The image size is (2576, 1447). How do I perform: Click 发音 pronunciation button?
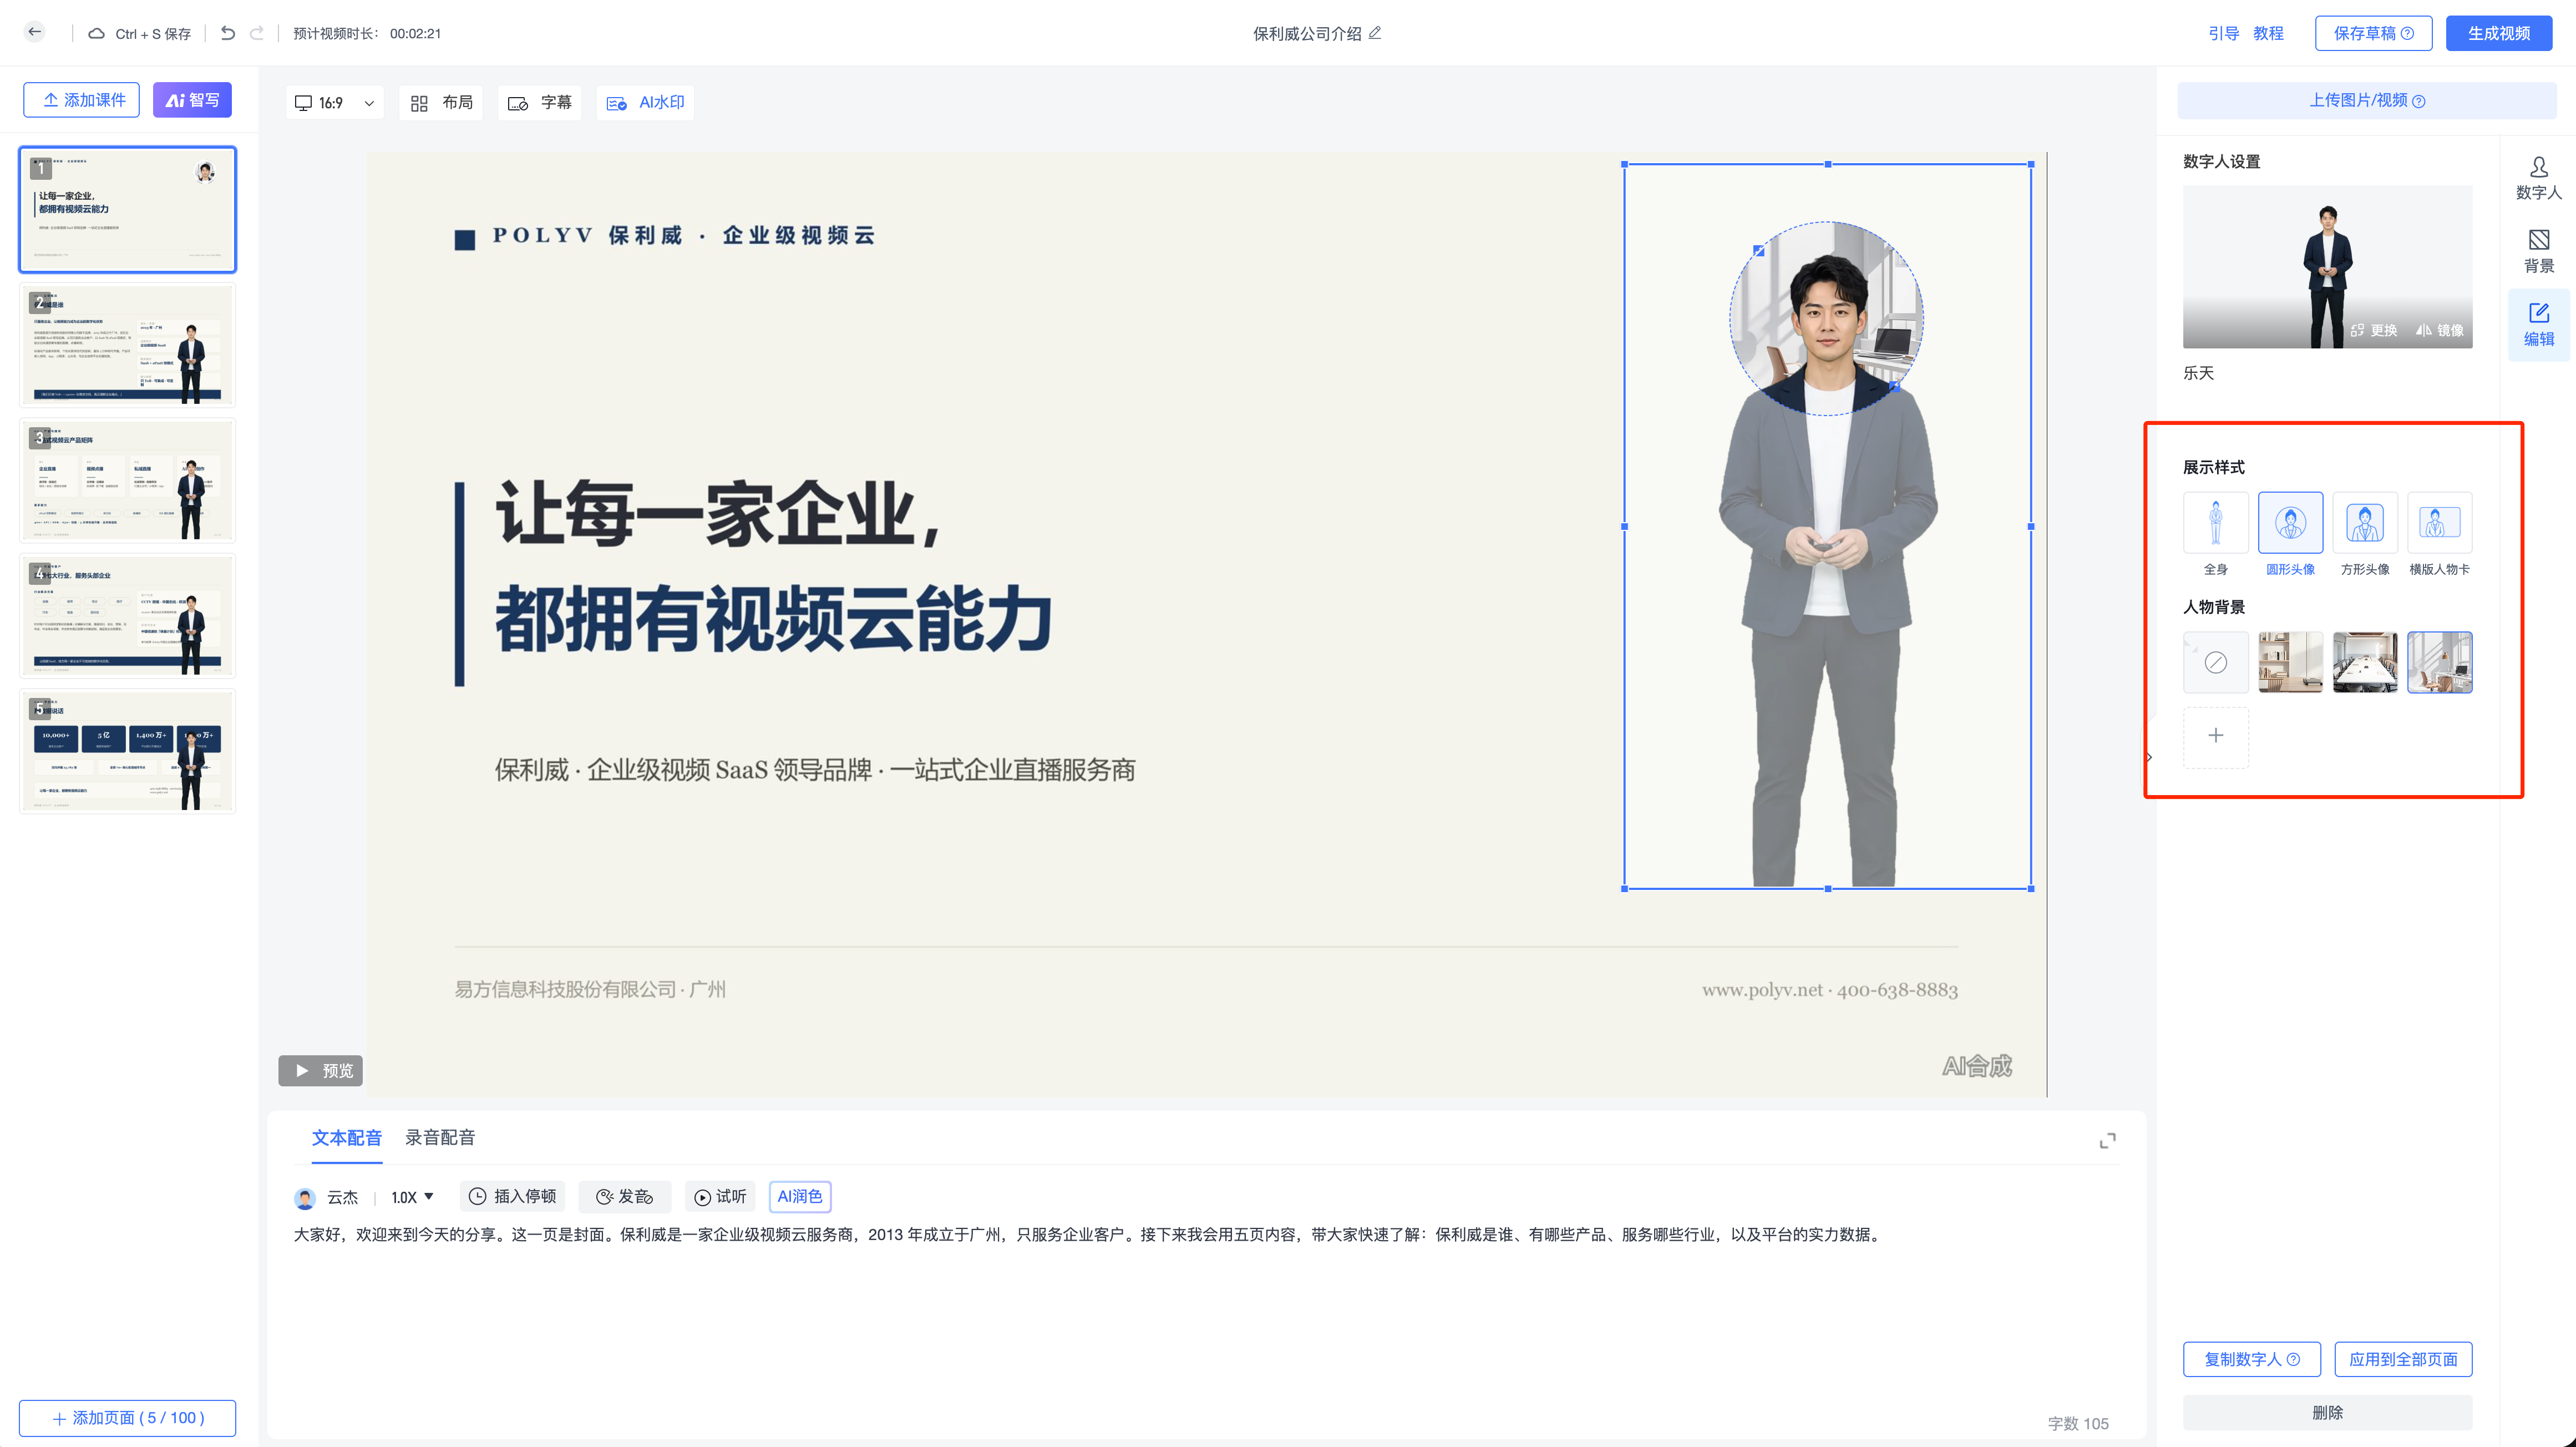(x=625, y=1196)
